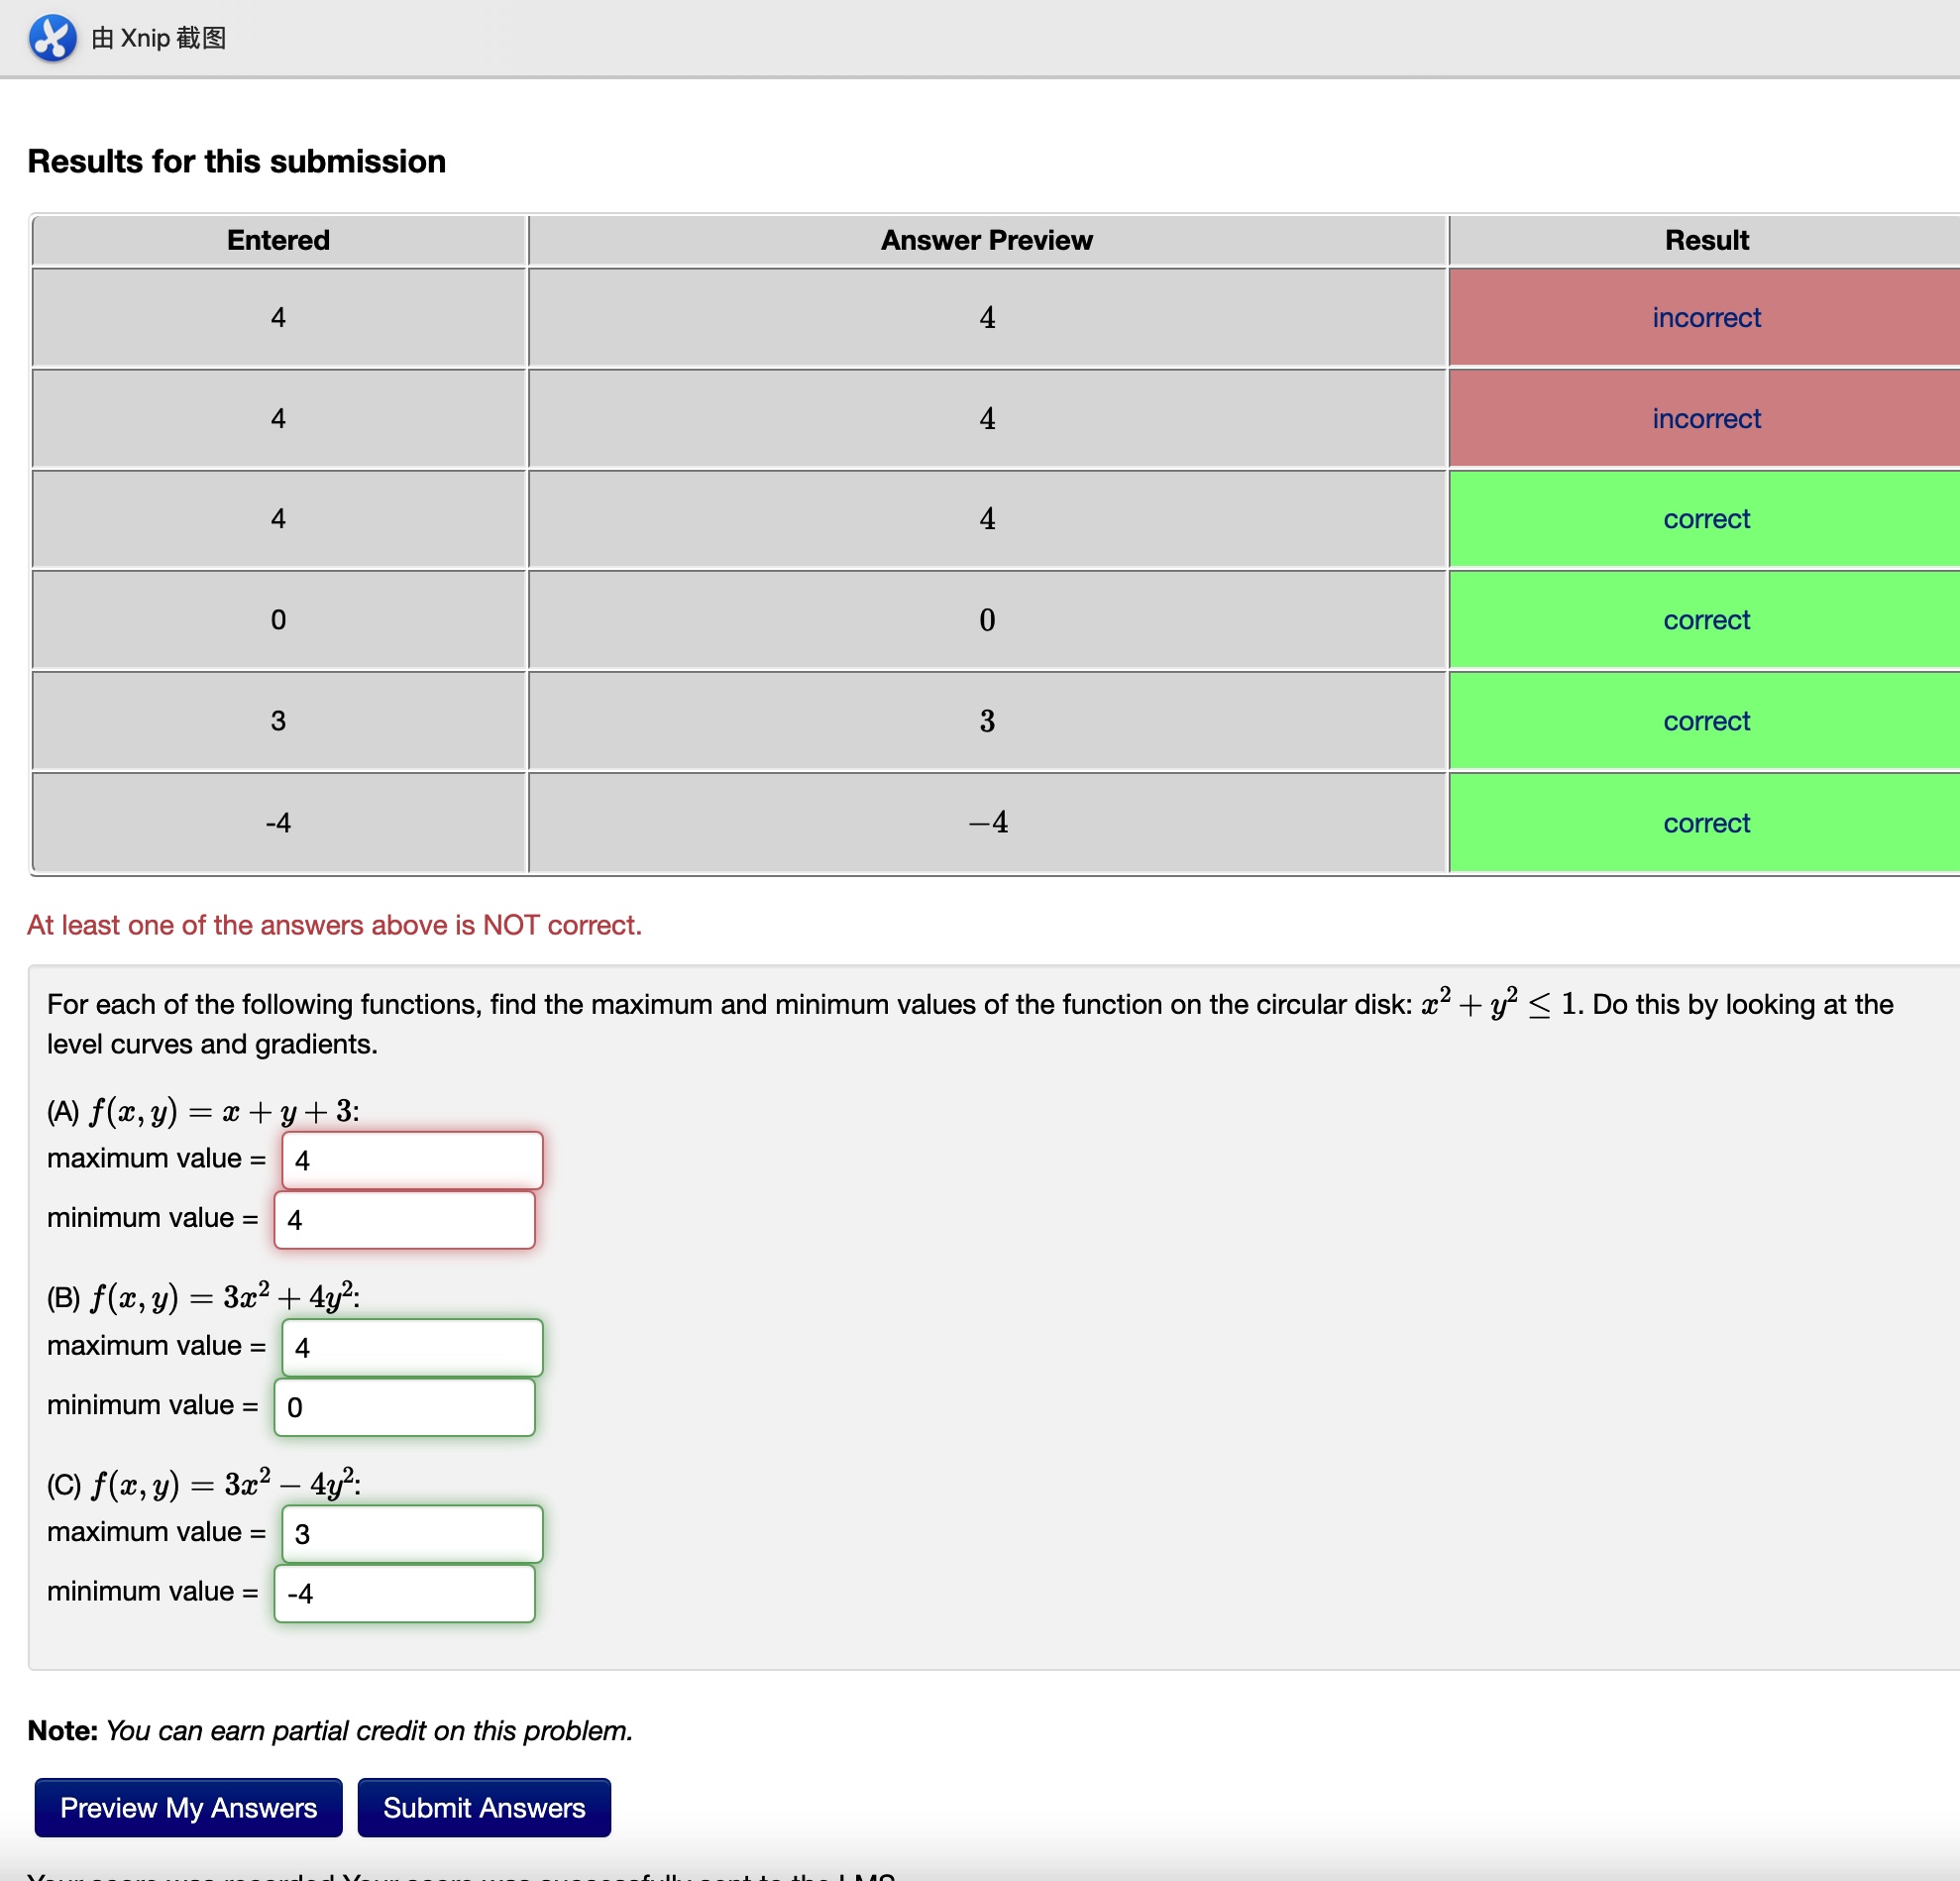The width and height of the screenshot is (1960, 1881).
Task: Click the Answer Preview column header
Action: (986, 240)
